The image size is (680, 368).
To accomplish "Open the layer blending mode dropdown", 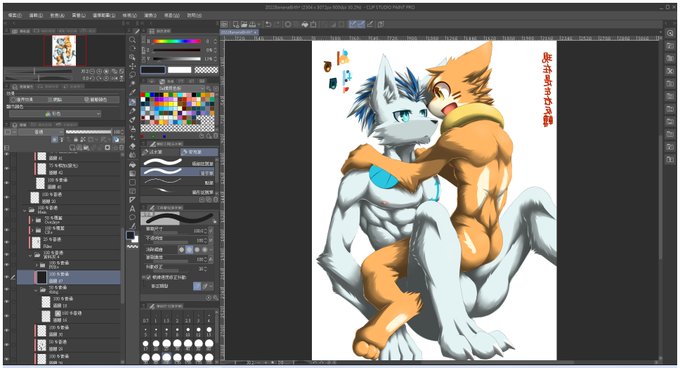I will [41, 132].
